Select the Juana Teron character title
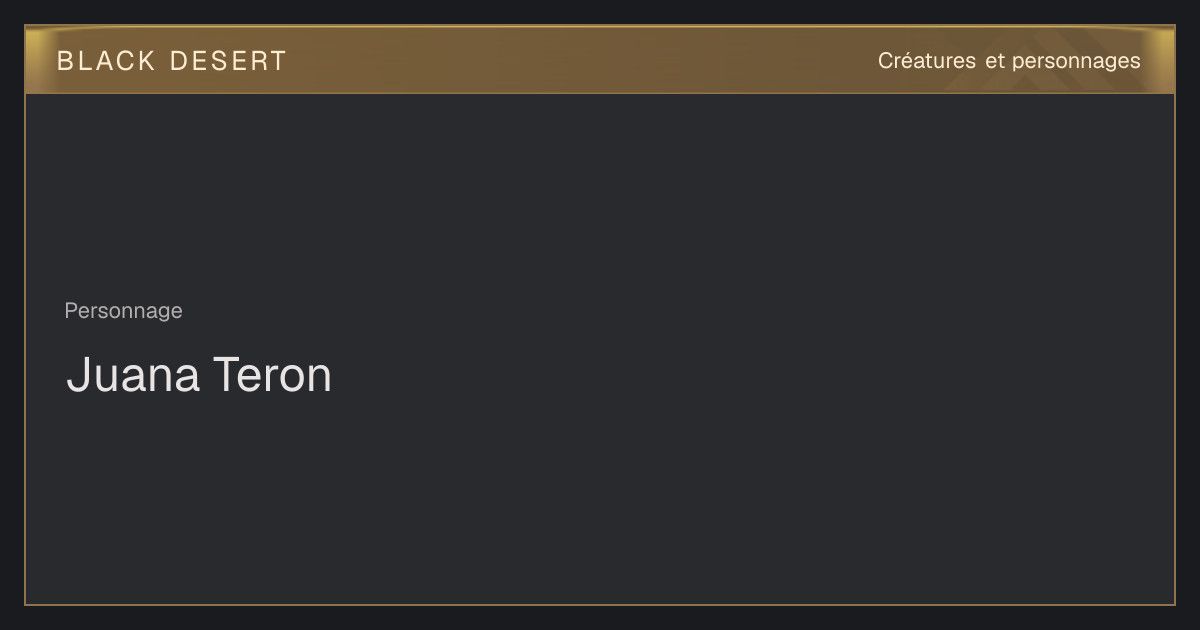 [199, 375]
